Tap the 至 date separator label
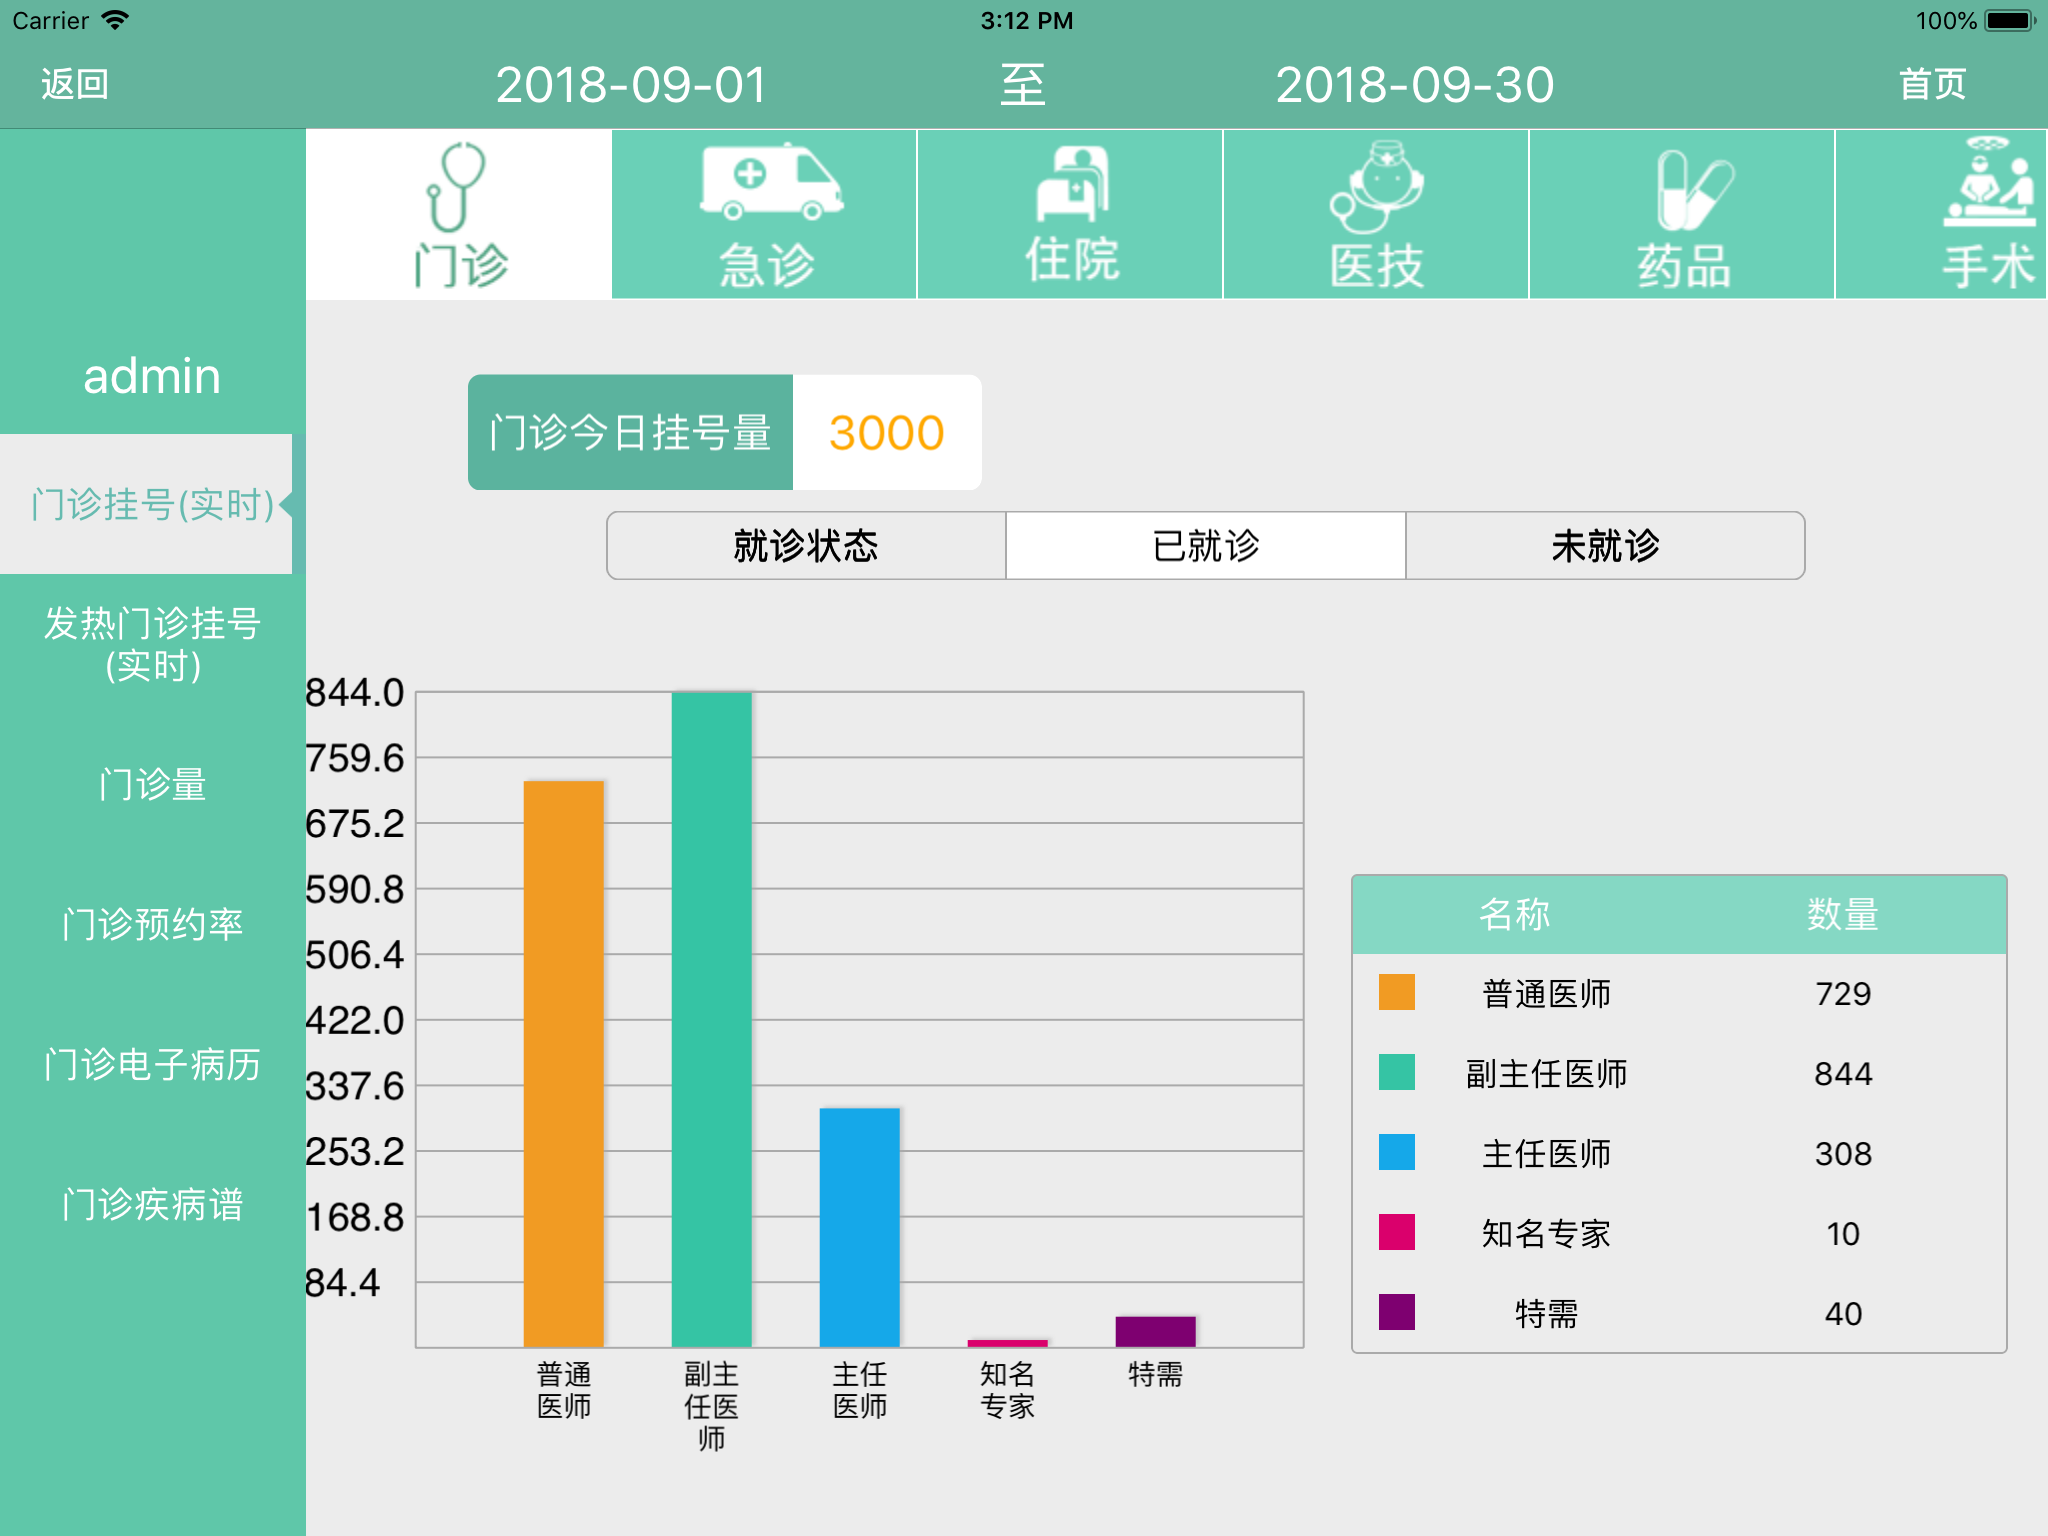The width and height of the screenshot is (2048, 1536). coord(1023,85)
